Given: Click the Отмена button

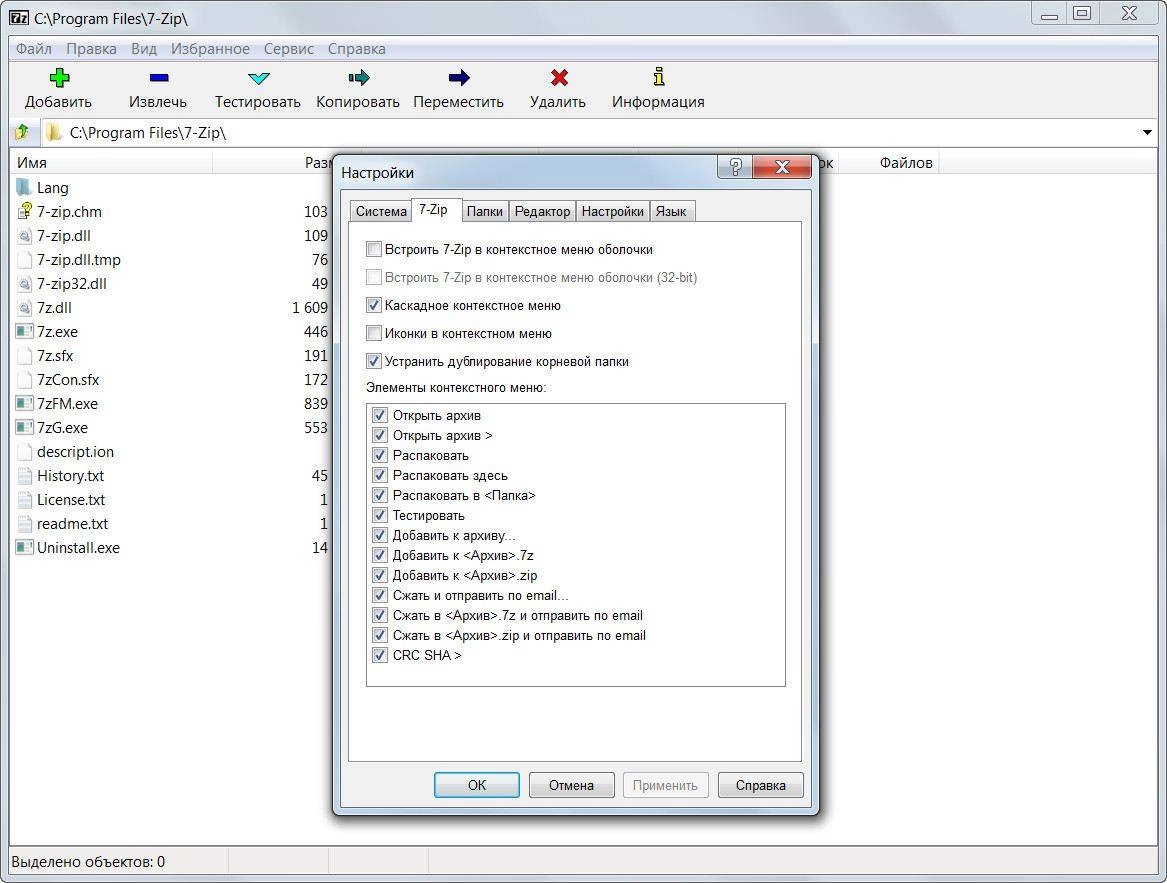Looking at the screenshot, I should coord(572,785).
